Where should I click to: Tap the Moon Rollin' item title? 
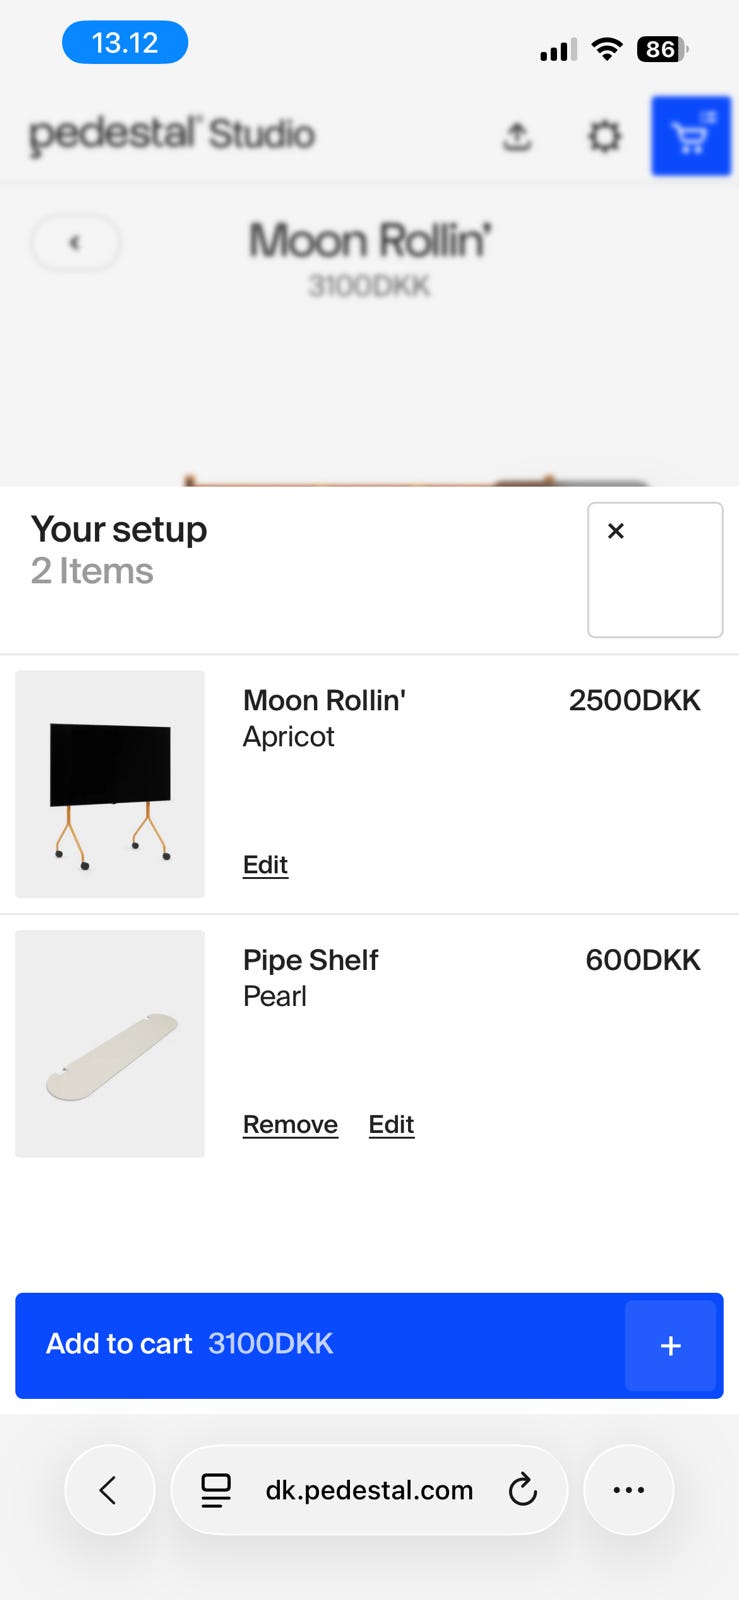click(x=324, y=700)
